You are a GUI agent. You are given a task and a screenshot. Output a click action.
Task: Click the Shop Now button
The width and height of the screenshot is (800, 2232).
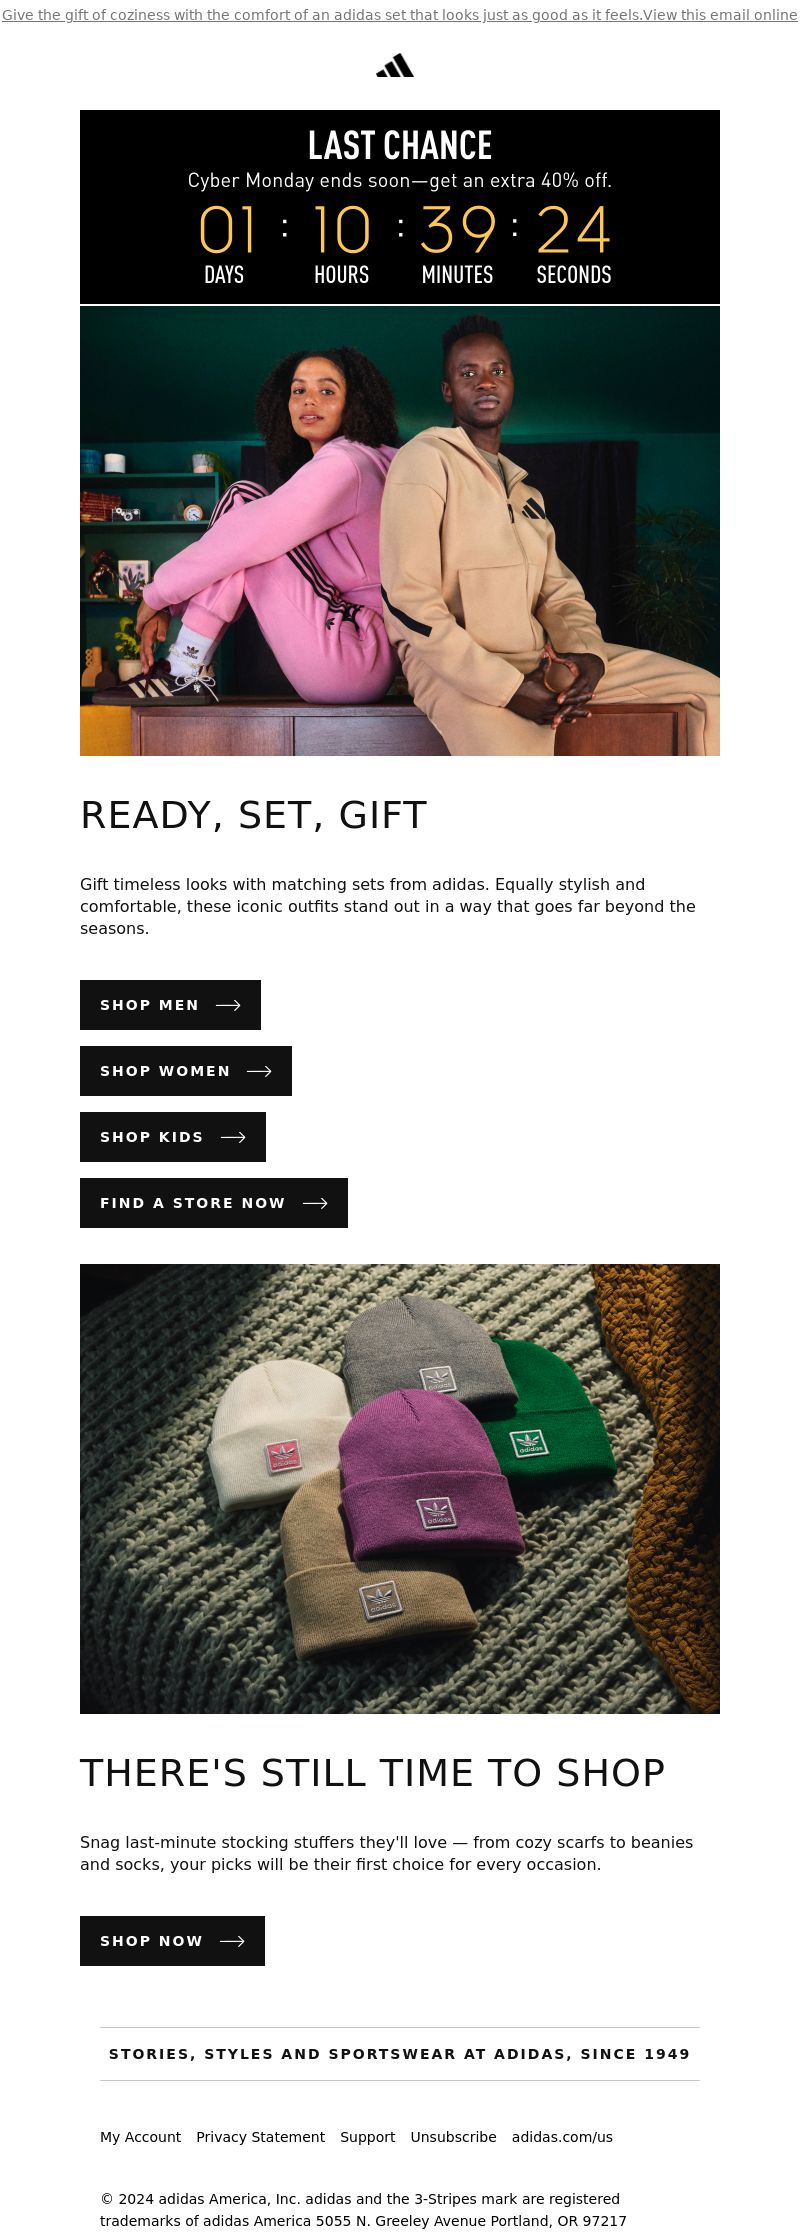pyautogui.click(x=172, y=1941)
